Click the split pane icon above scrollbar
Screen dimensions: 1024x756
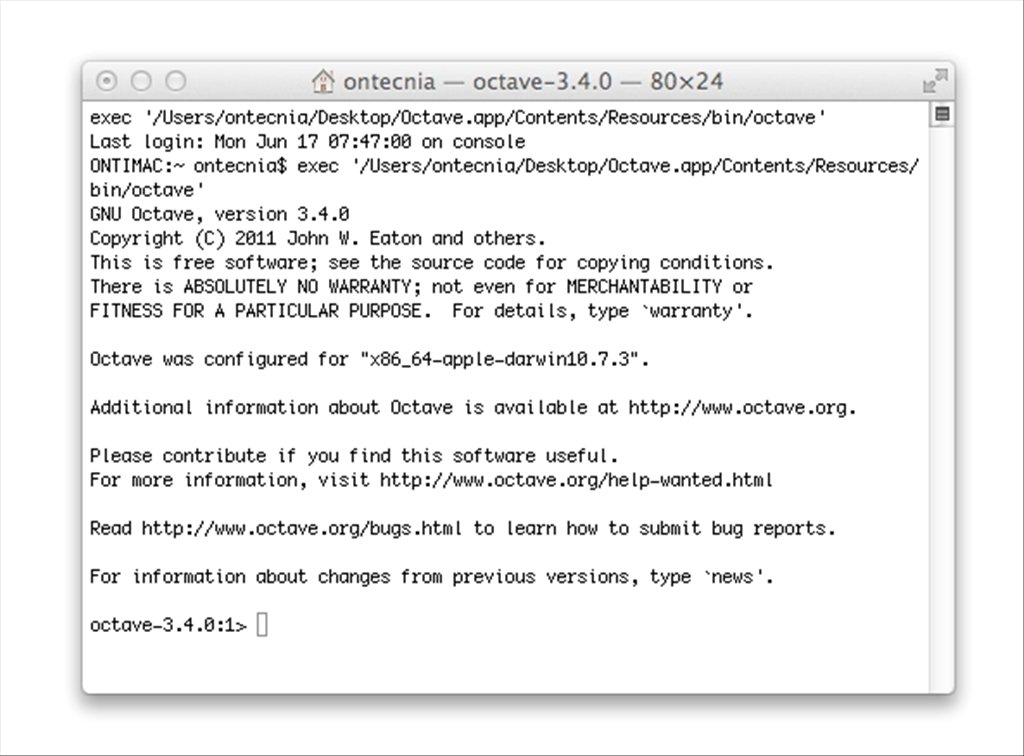pos(942,114)
